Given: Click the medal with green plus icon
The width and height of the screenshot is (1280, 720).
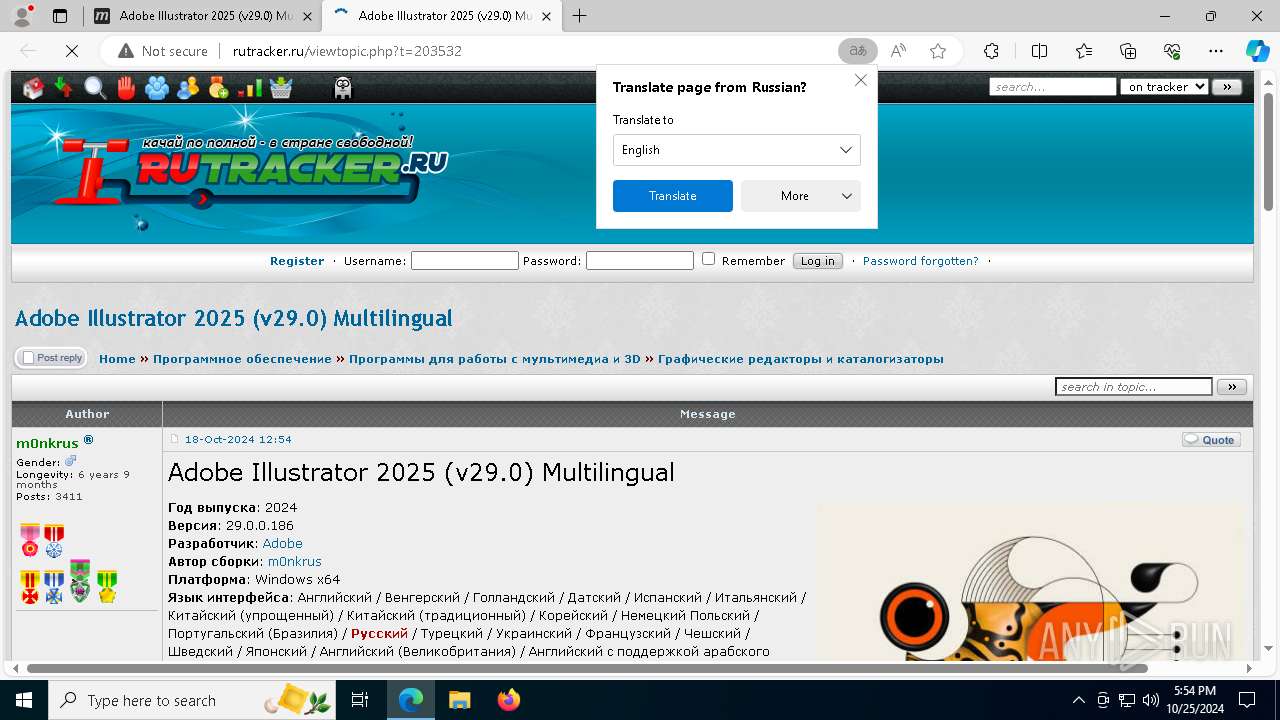Looking at the screenshot, I should click(x=219, y=88).
